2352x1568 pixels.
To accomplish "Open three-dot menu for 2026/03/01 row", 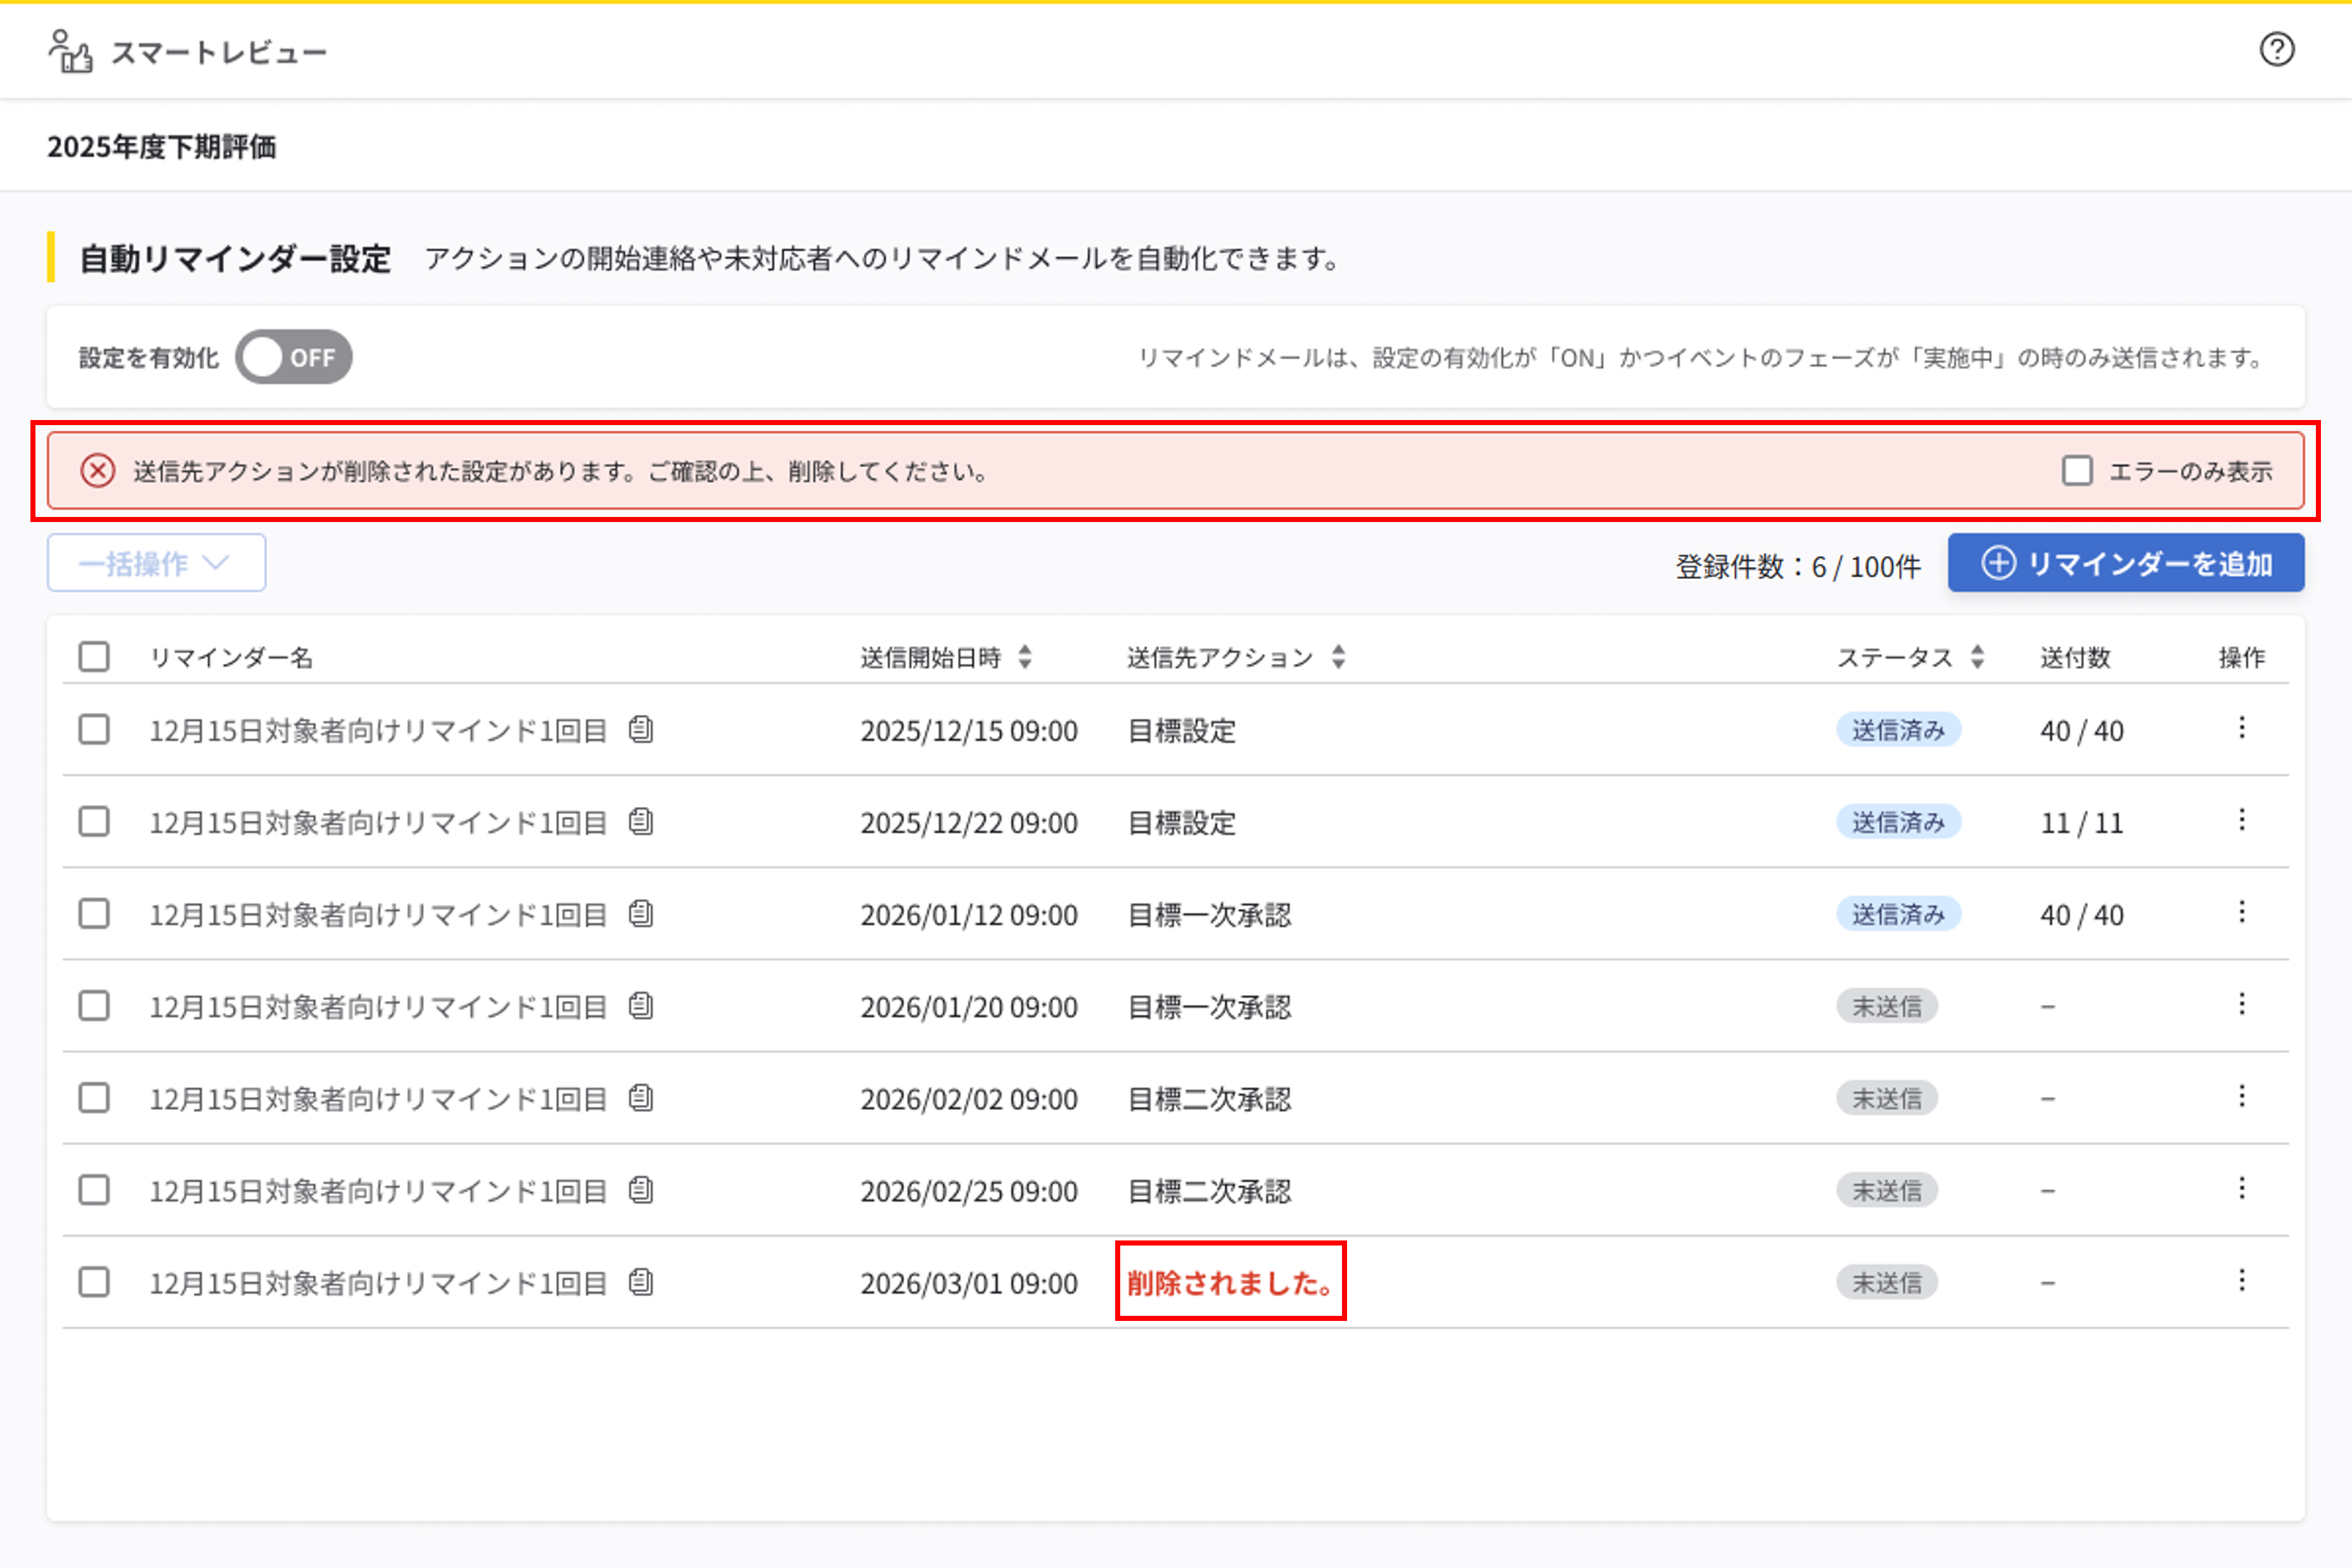I will click(x=2242, y=1280).
